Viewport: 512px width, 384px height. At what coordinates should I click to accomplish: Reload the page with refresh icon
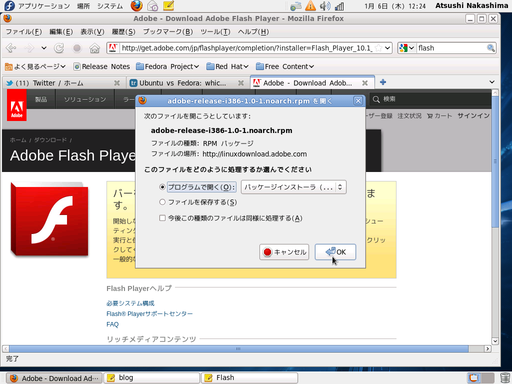(59, 48)
